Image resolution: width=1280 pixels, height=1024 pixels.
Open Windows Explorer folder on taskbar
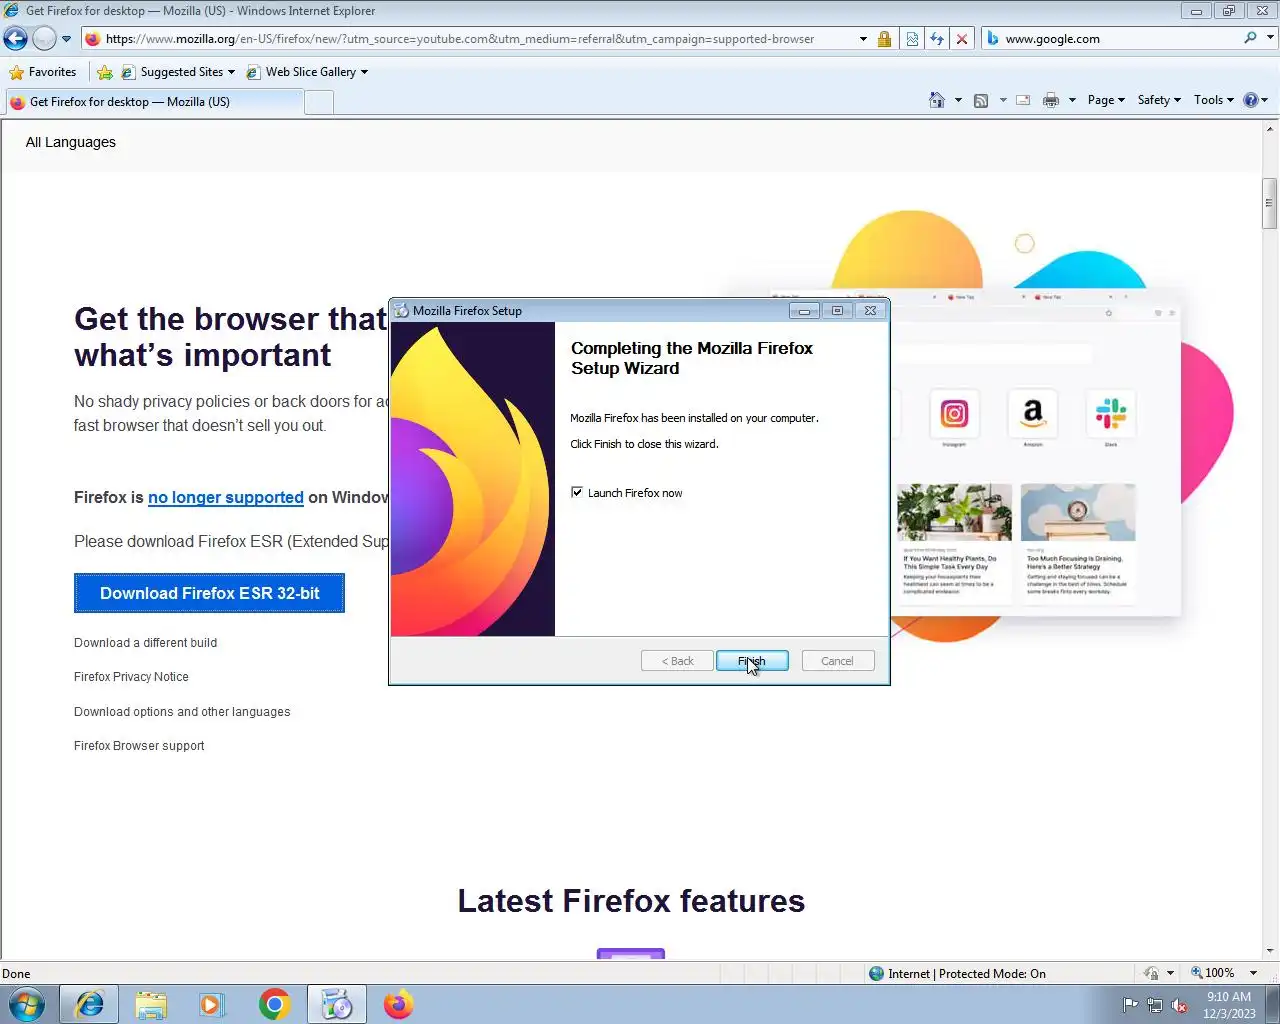click(151, 1004)
